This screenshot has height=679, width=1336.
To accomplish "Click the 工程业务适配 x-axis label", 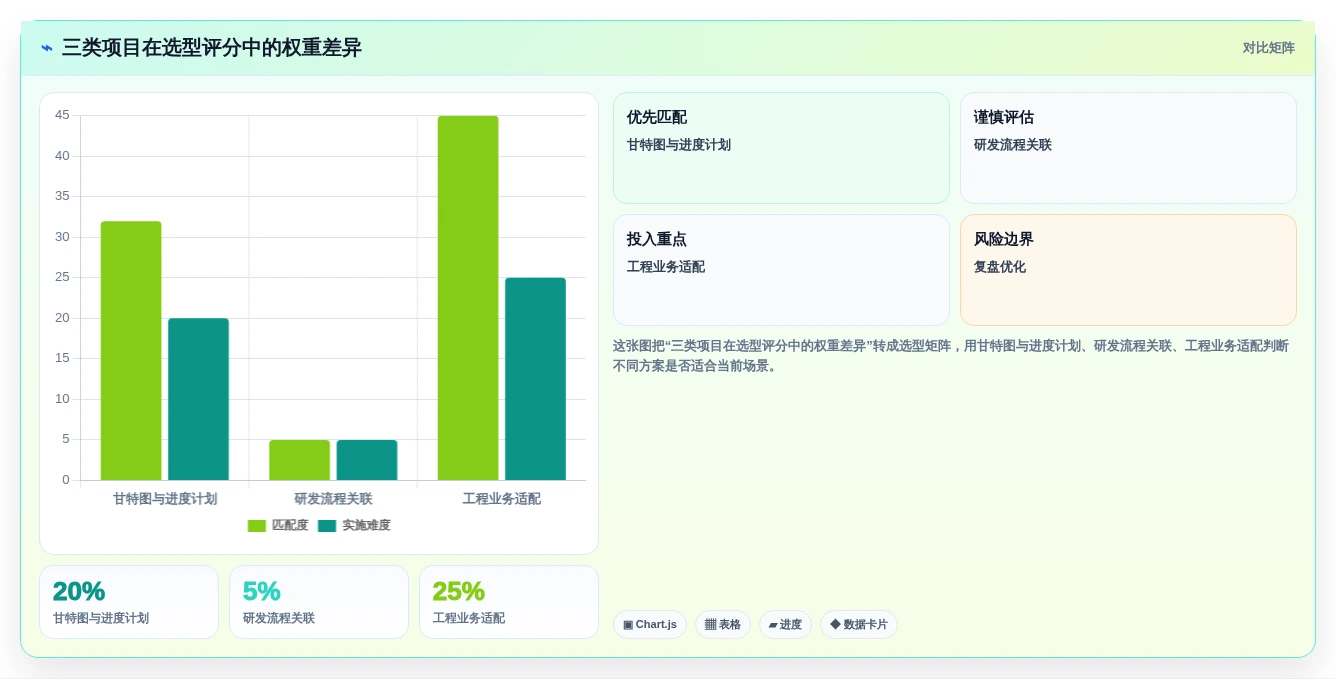I will pyautogui.click(x=502, y=499).
